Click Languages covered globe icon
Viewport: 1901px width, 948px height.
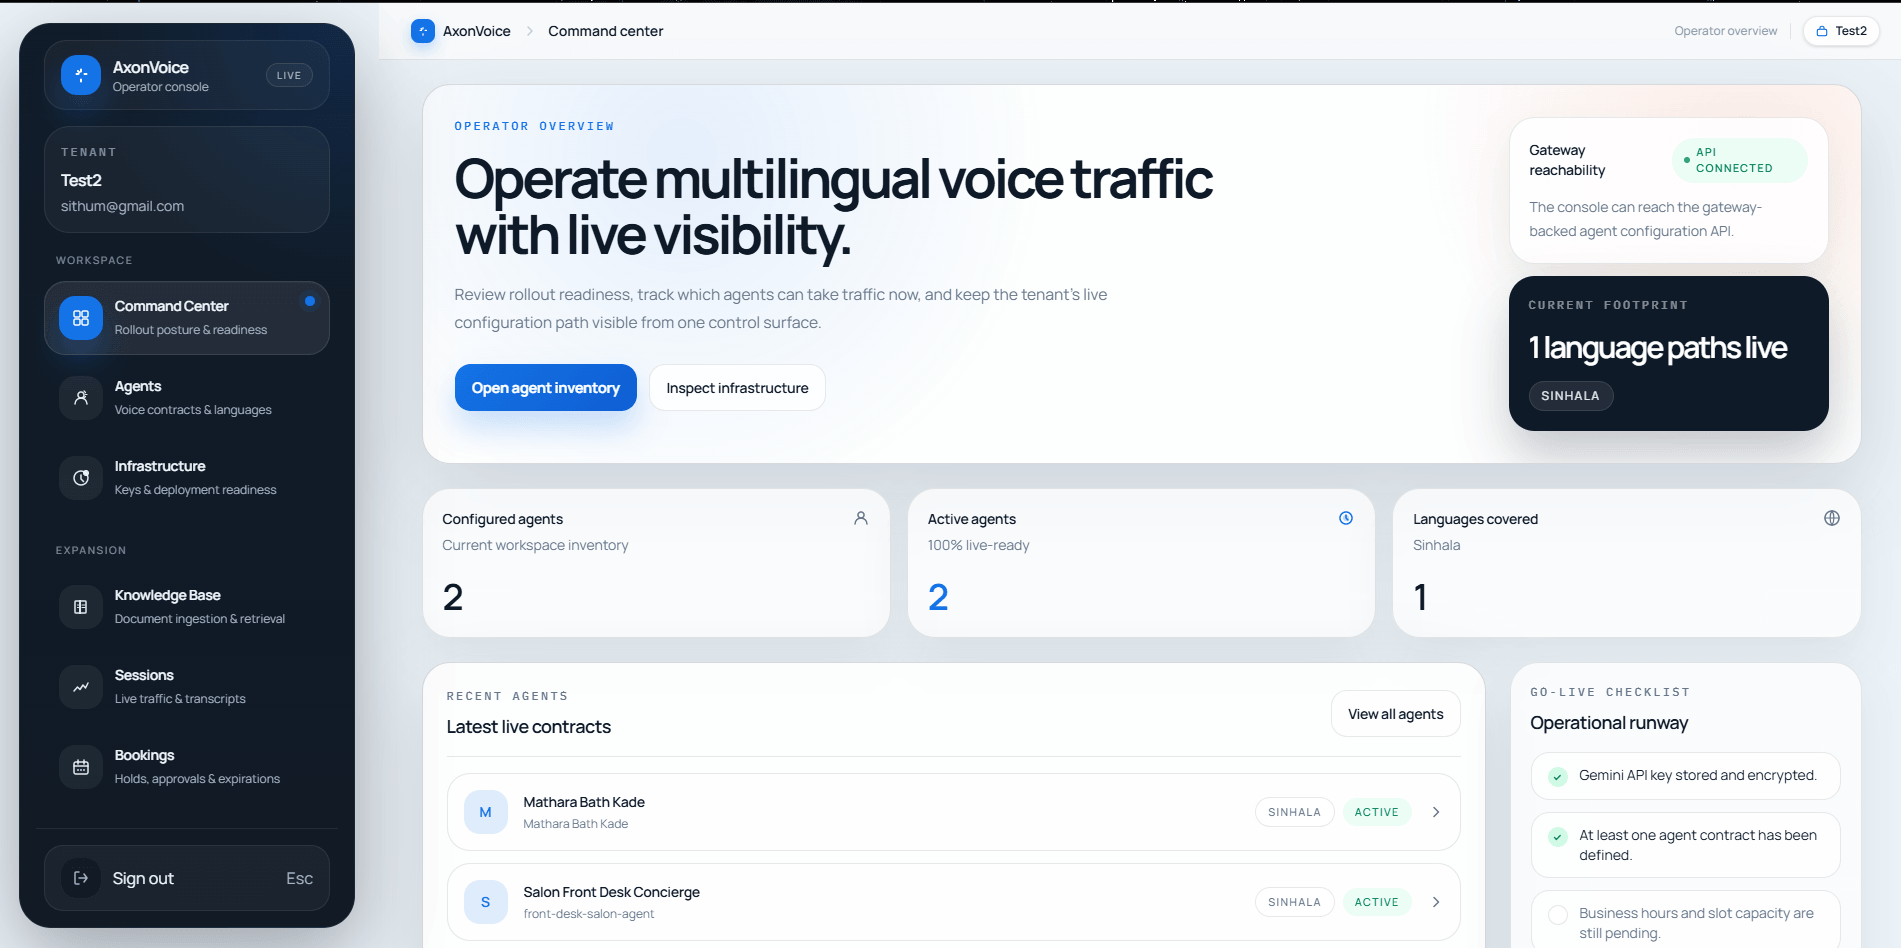pyautogui.click(x=1832, y=518)
